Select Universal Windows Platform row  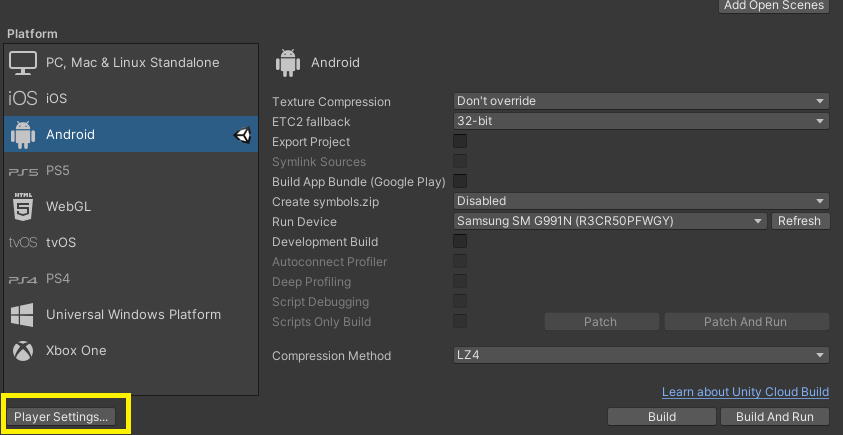click(x=131, y=315)
